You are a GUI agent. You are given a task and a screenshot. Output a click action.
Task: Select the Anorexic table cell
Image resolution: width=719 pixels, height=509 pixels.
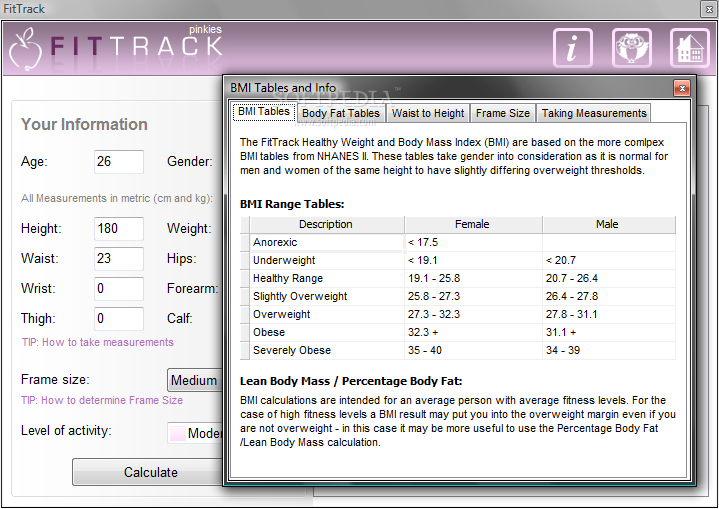coord(327,242)
